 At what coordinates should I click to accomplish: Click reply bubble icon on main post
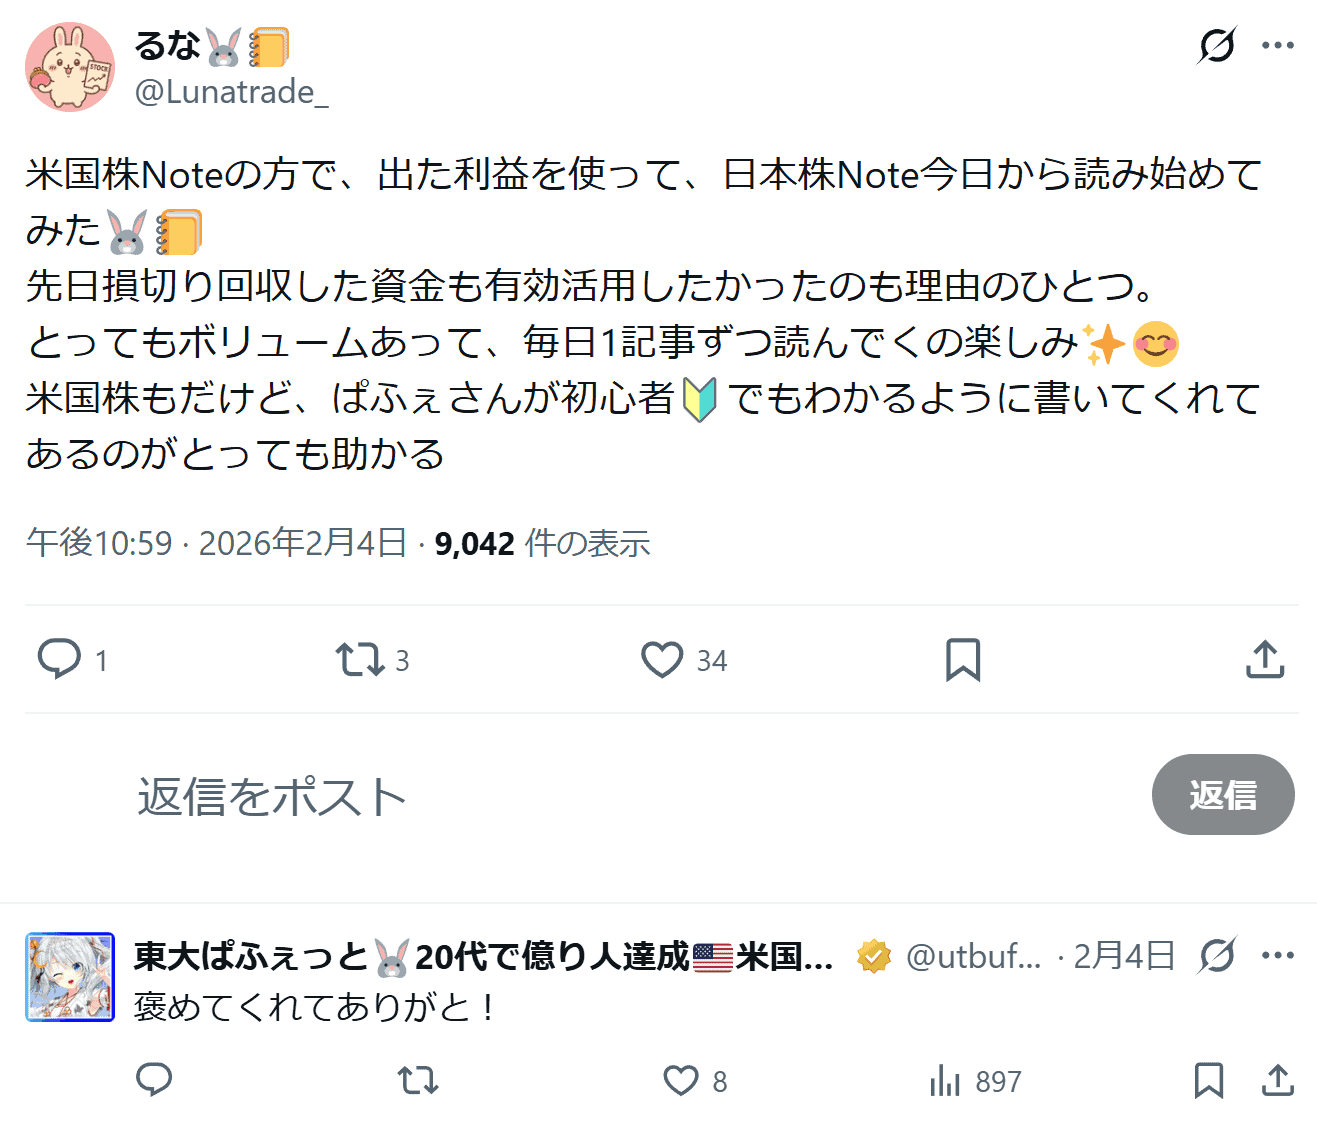click(x=59, y=660)
